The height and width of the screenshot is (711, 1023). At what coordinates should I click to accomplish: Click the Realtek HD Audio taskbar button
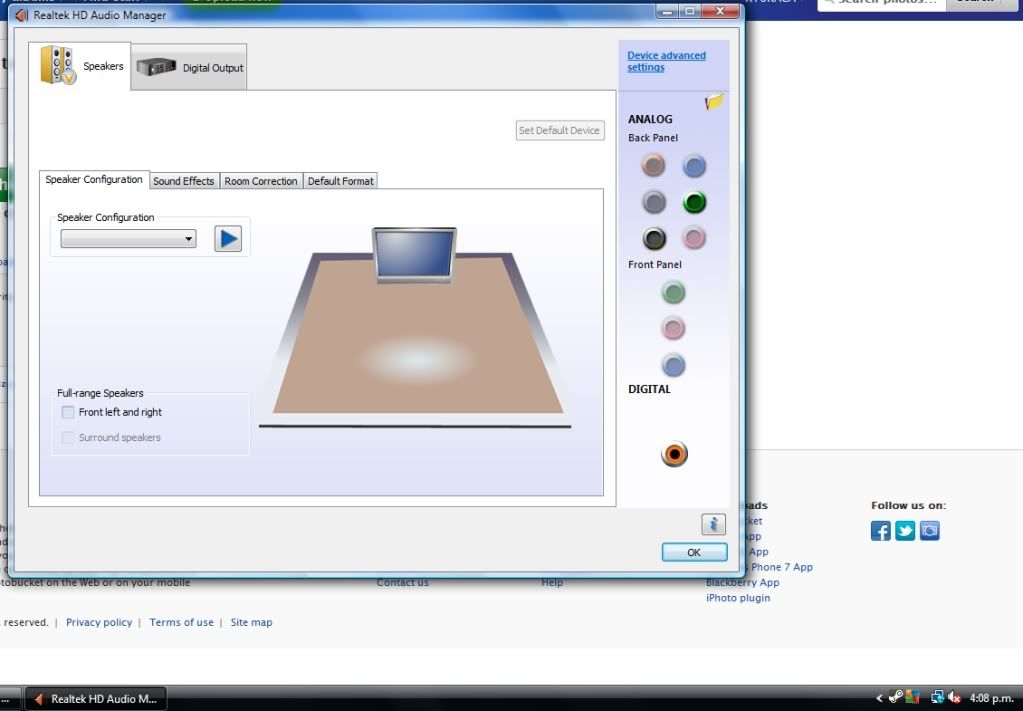96,699
